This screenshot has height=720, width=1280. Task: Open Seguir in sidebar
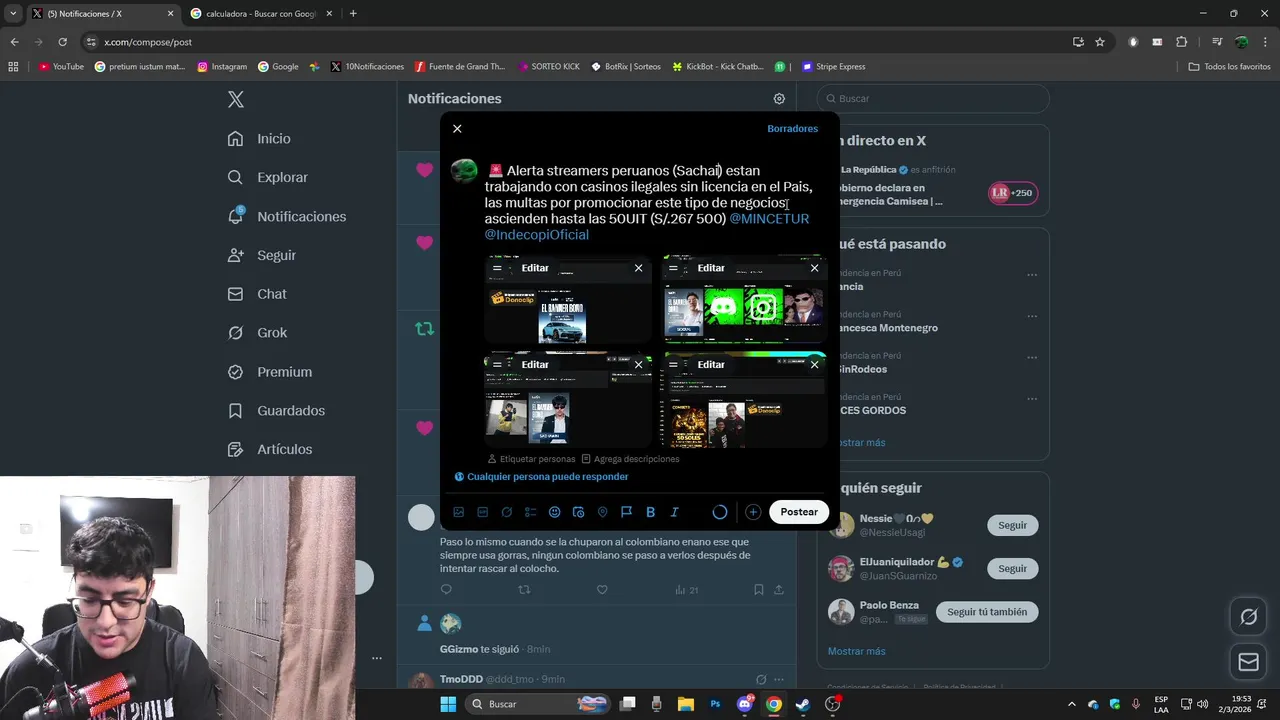(261, 256)
